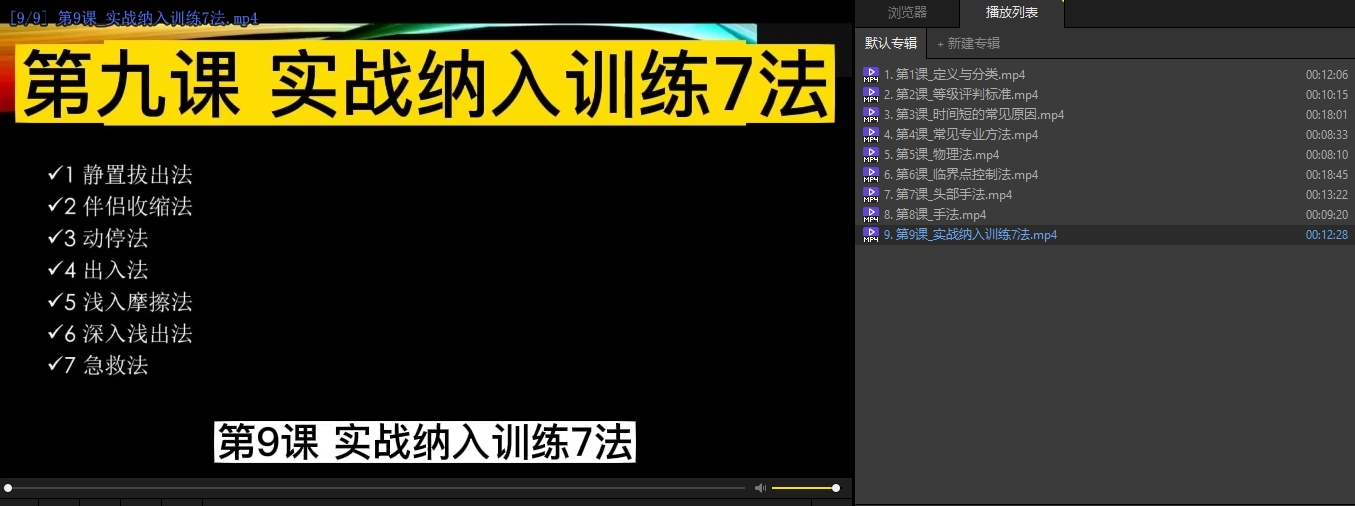
Task: Select the current item 第9课_实战纳入训练7法.mp4
Action: (x=970, y=235)
